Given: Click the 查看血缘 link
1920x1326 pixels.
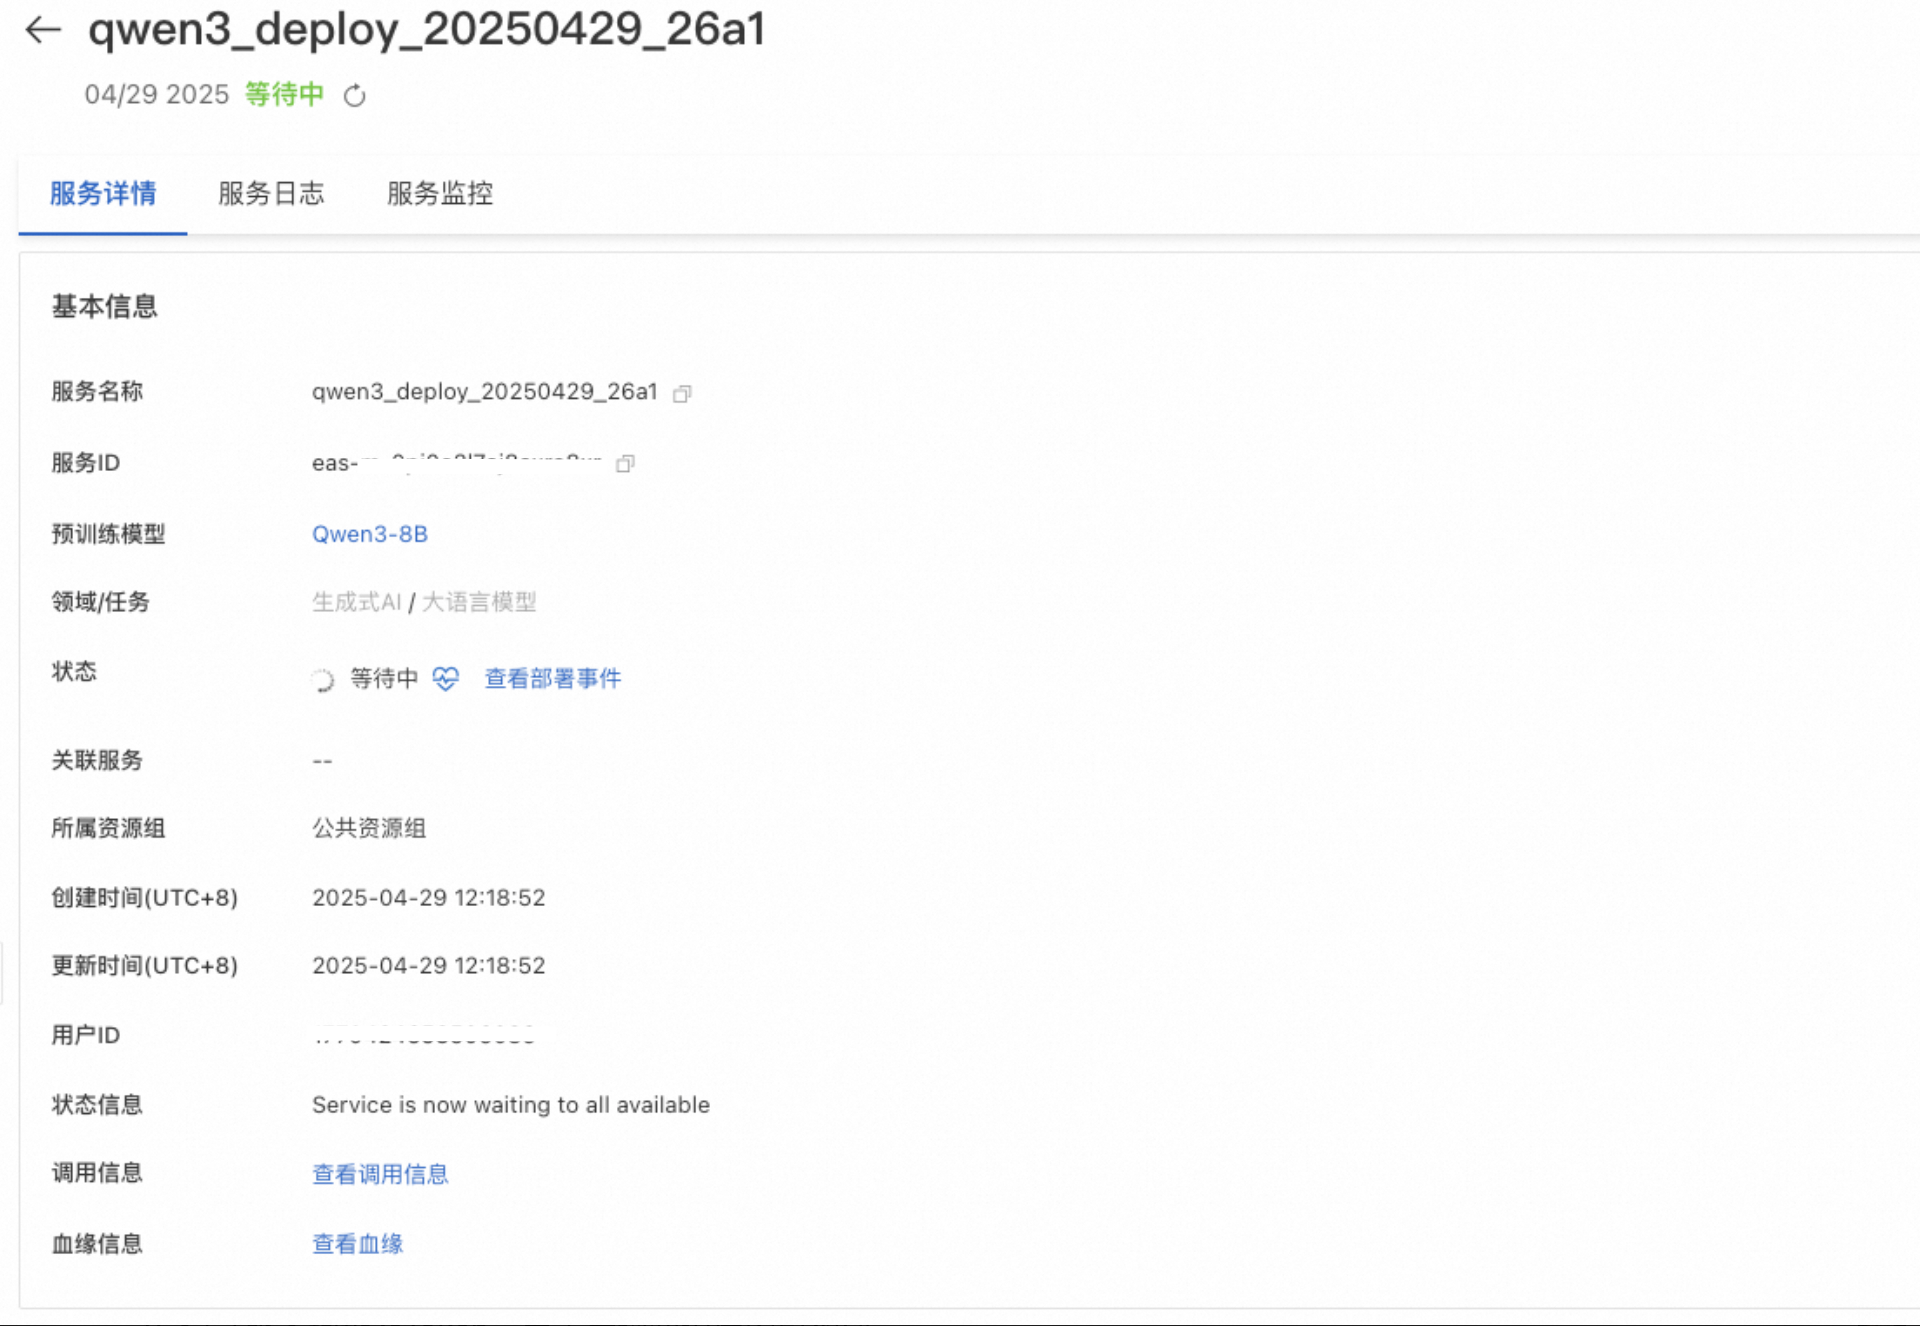Looking at the screenshot, I should coord(357,1244).
